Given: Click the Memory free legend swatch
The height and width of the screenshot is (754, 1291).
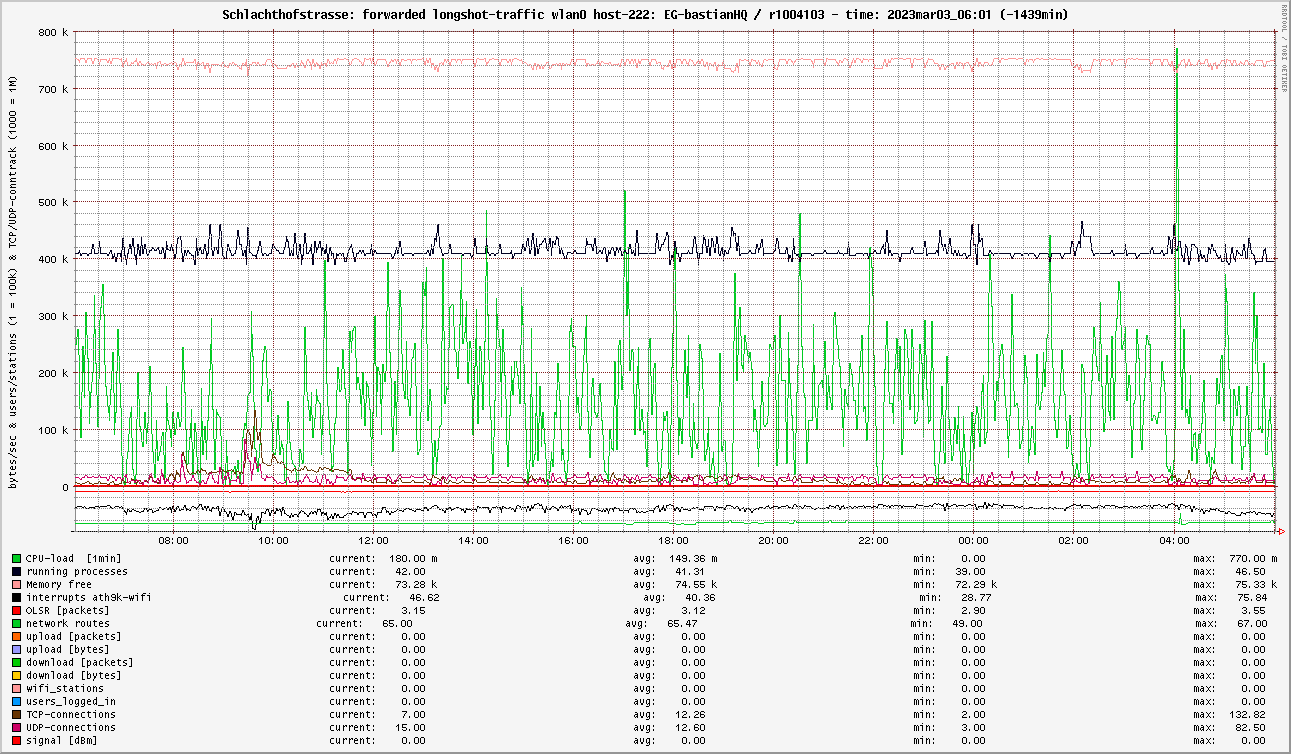Looking at the screenshot, I should pyautogui.click(x=17, y=584).
